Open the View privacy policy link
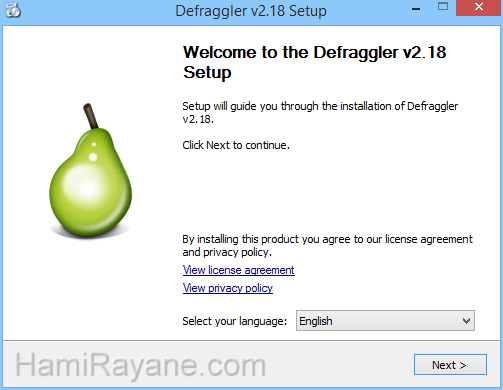Viewport: 503px width, 390px height. pos(228,288)
